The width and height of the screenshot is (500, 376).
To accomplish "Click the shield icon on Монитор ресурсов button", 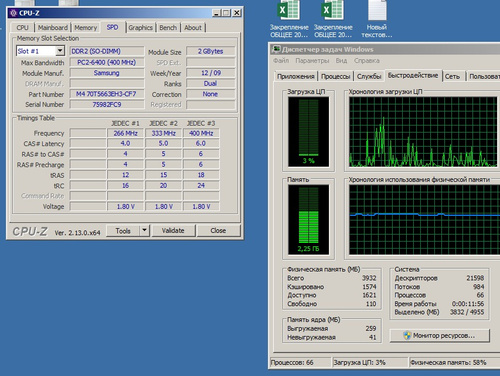I will [x=407, y=335].
